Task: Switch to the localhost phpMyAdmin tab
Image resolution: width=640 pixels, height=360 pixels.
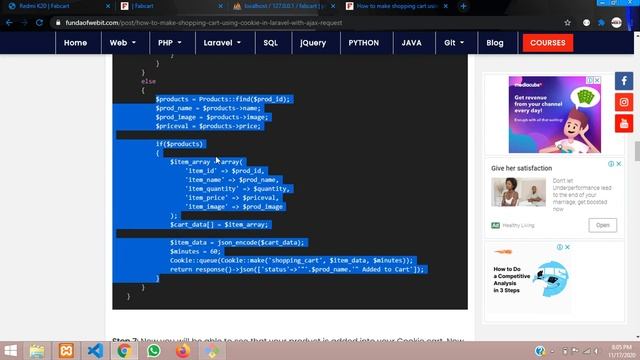Action: [284, 6]
